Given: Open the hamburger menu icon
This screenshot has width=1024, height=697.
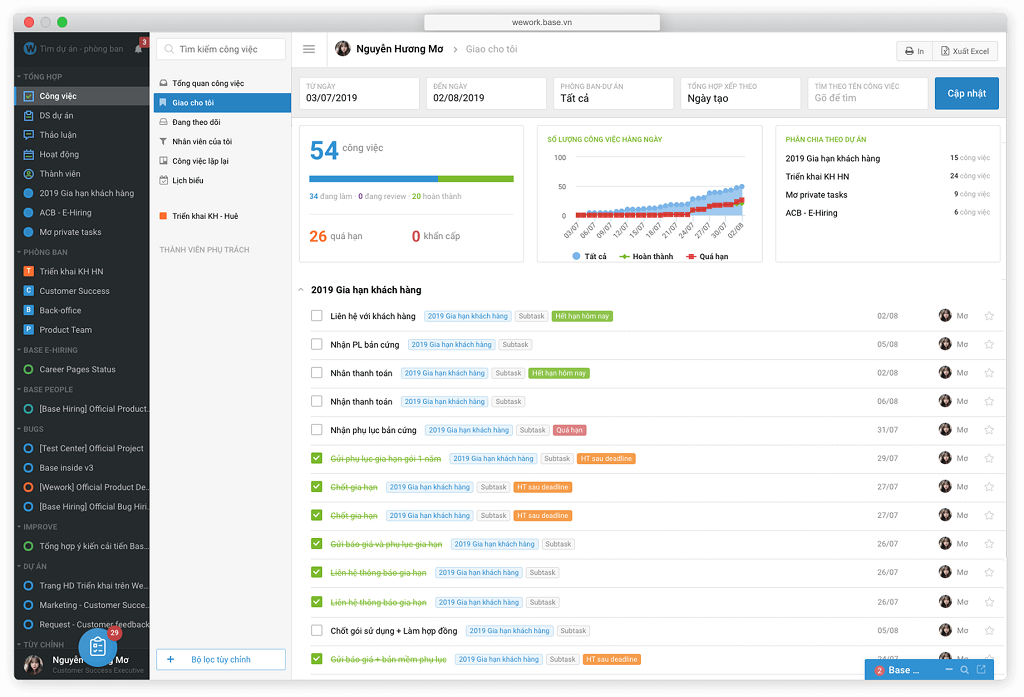Looking at the screenshot, I should [x=309, y=49].
